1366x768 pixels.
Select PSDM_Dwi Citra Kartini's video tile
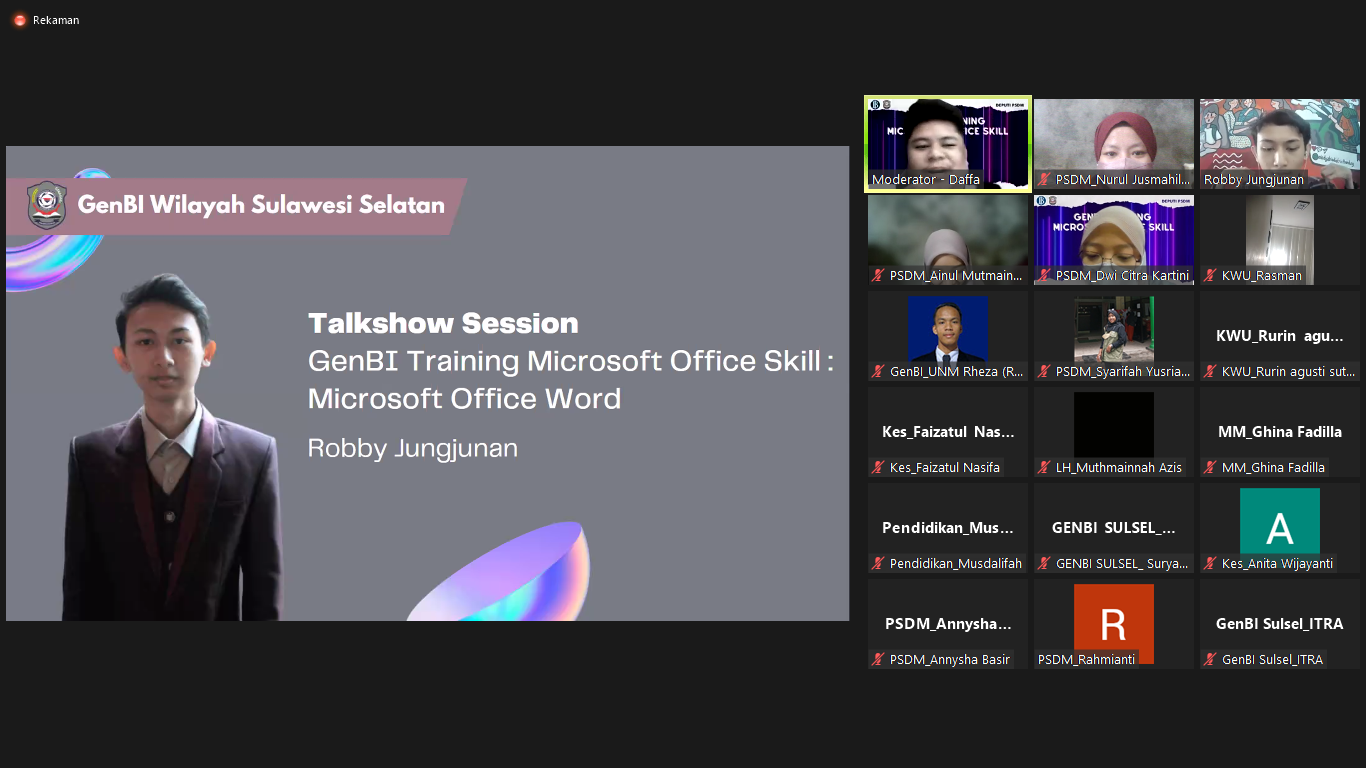[x=1114, y=240]
